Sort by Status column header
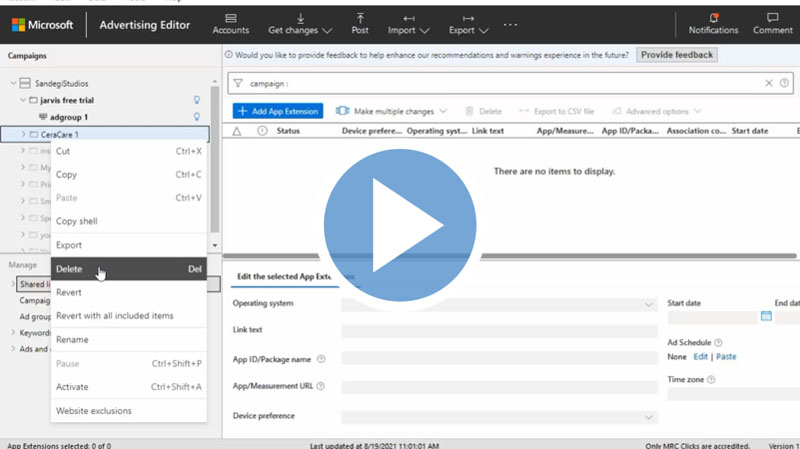 tap(288, 131)
